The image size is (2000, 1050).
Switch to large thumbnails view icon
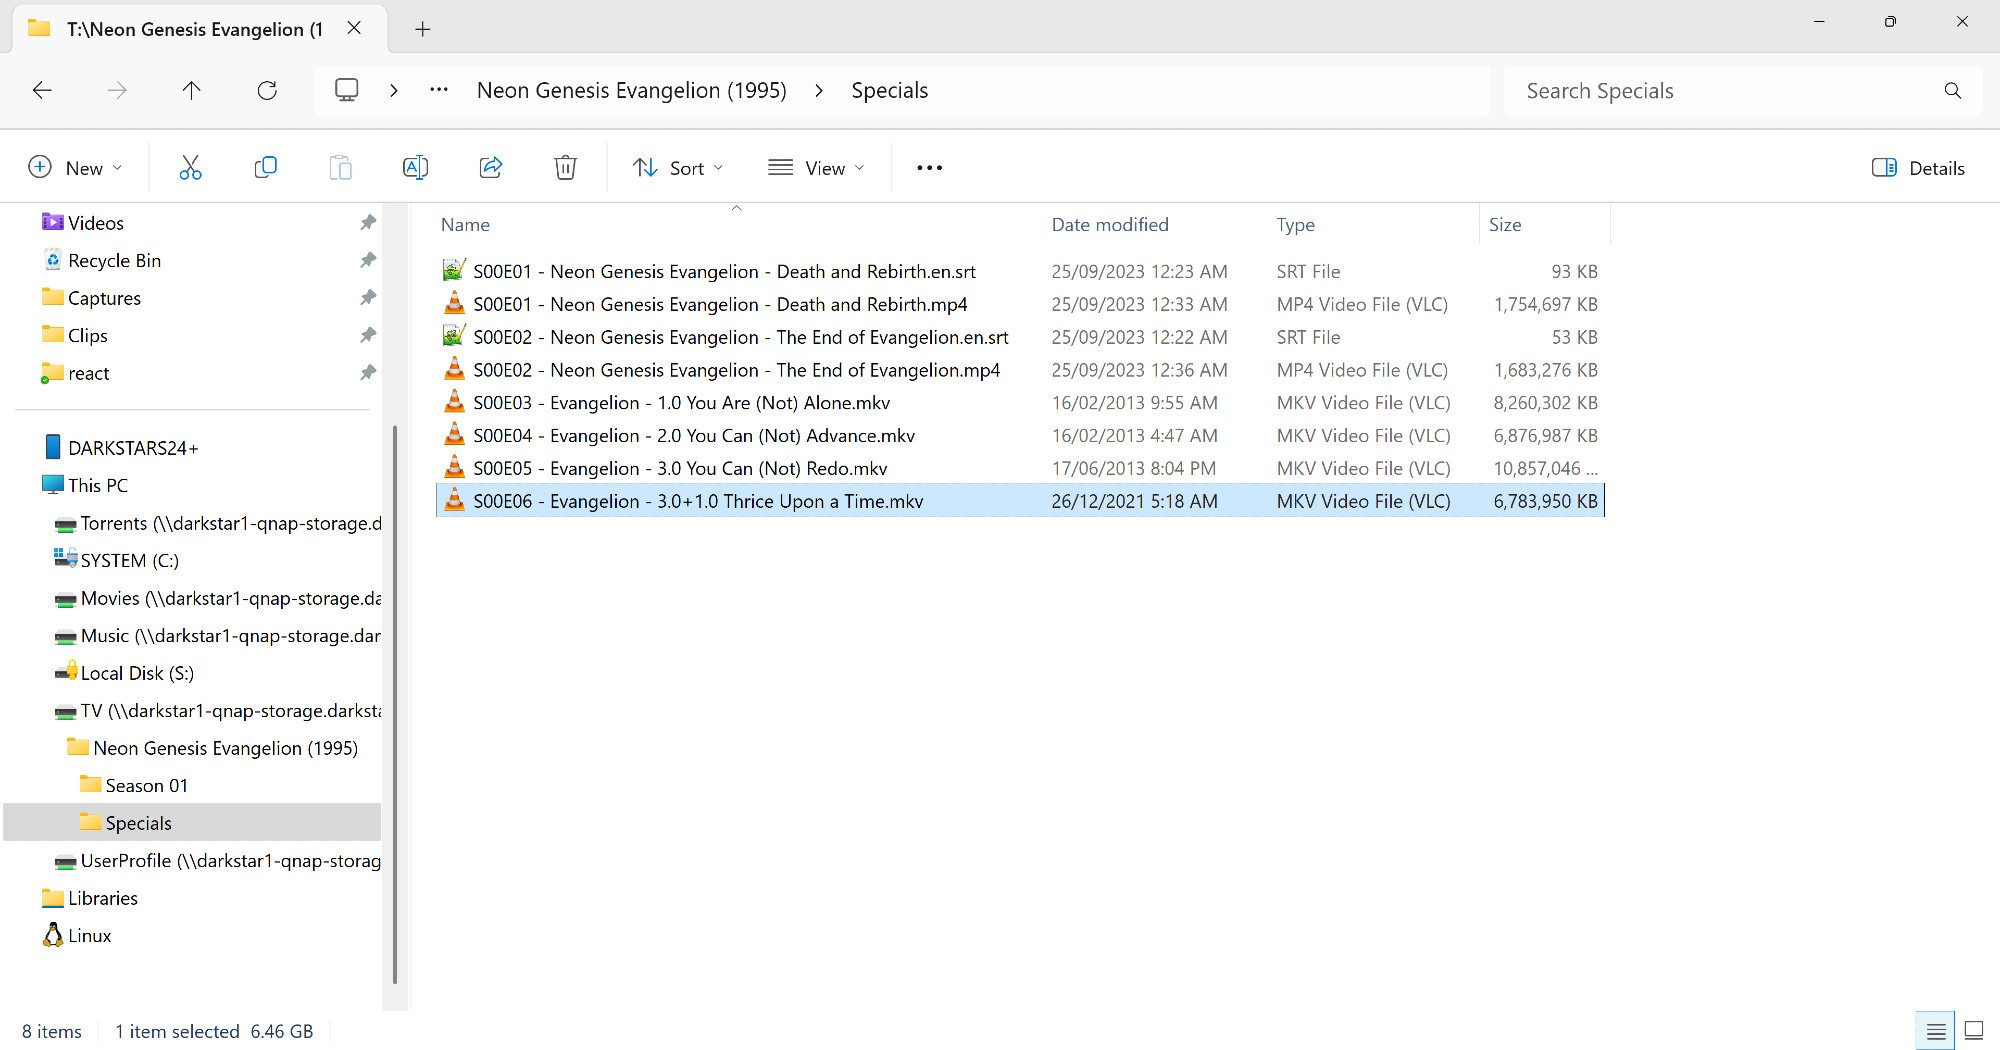[1974, 1031]
